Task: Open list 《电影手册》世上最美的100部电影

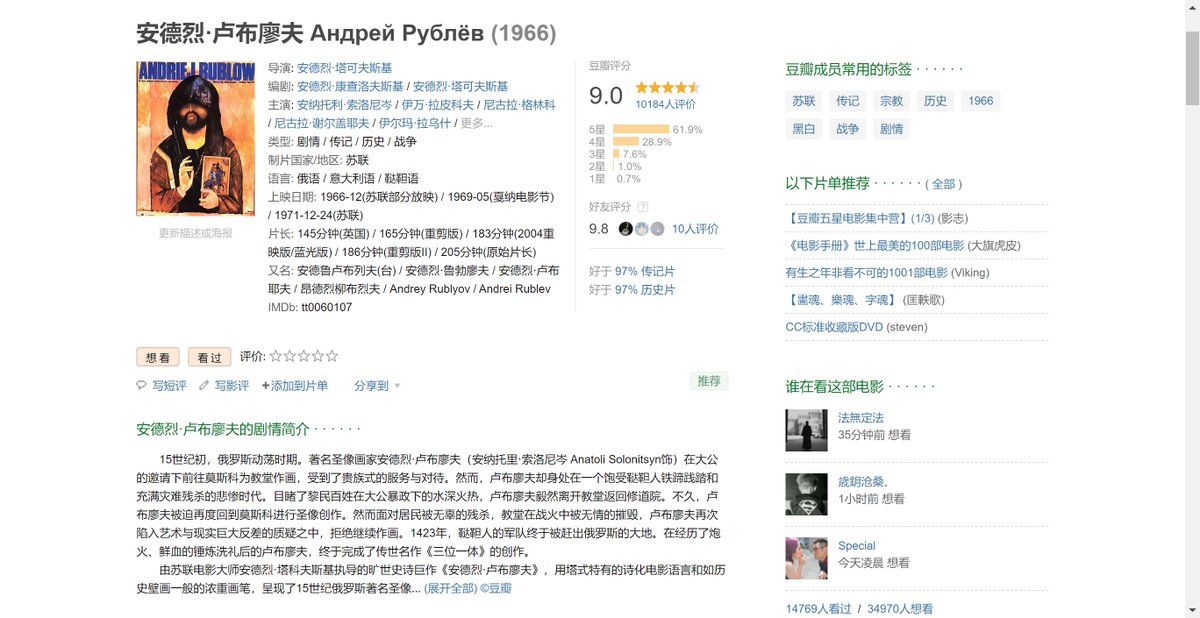Action: coord(875,245)
